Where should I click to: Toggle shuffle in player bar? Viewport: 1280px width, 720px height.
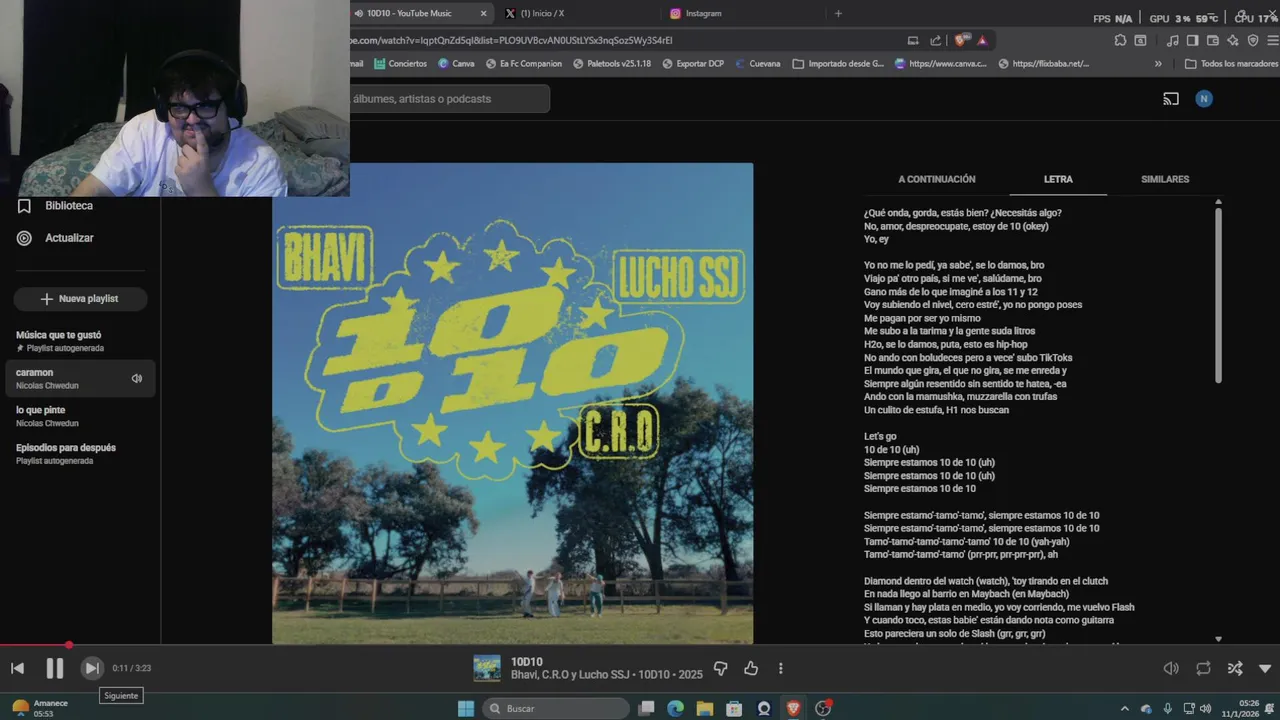point(1235,668)
